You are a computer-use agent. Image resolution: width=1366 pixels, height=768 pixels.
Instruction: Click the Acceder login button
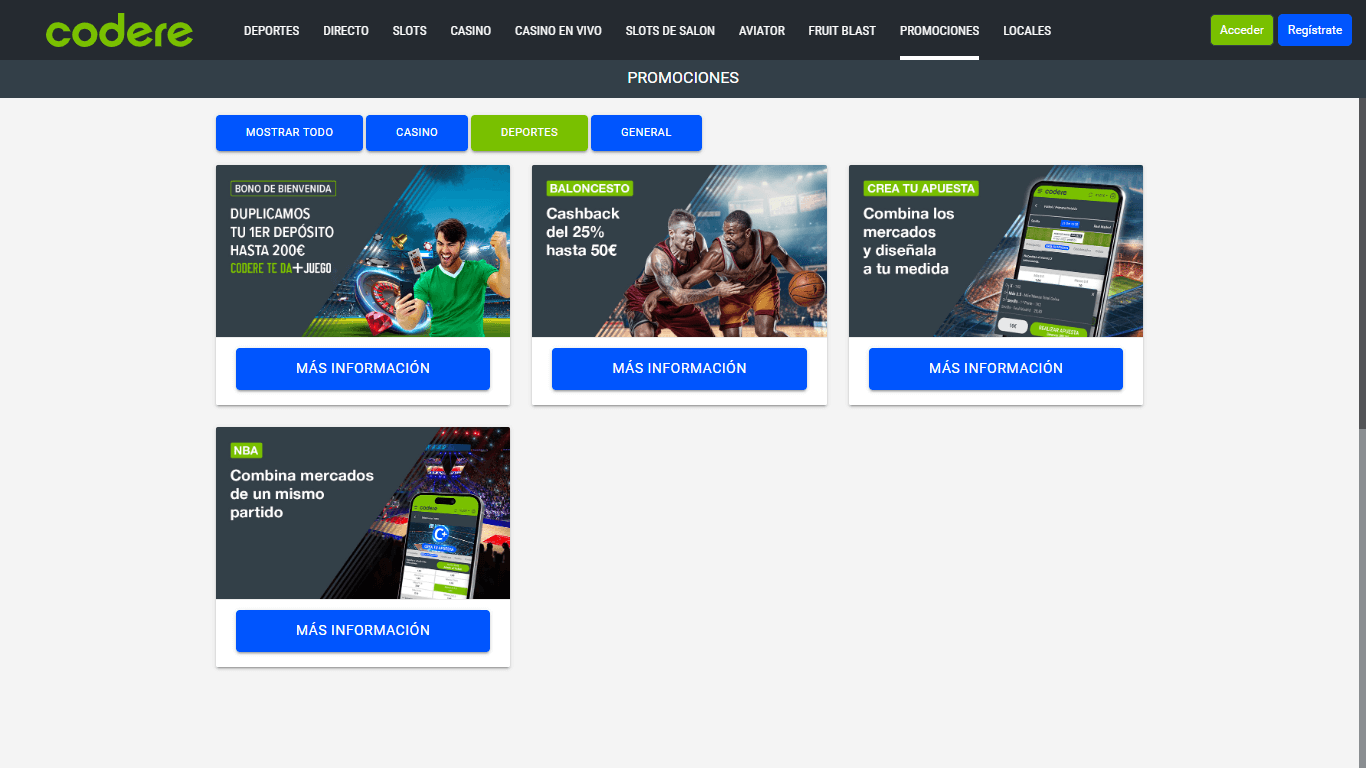tap(1242, 30)
